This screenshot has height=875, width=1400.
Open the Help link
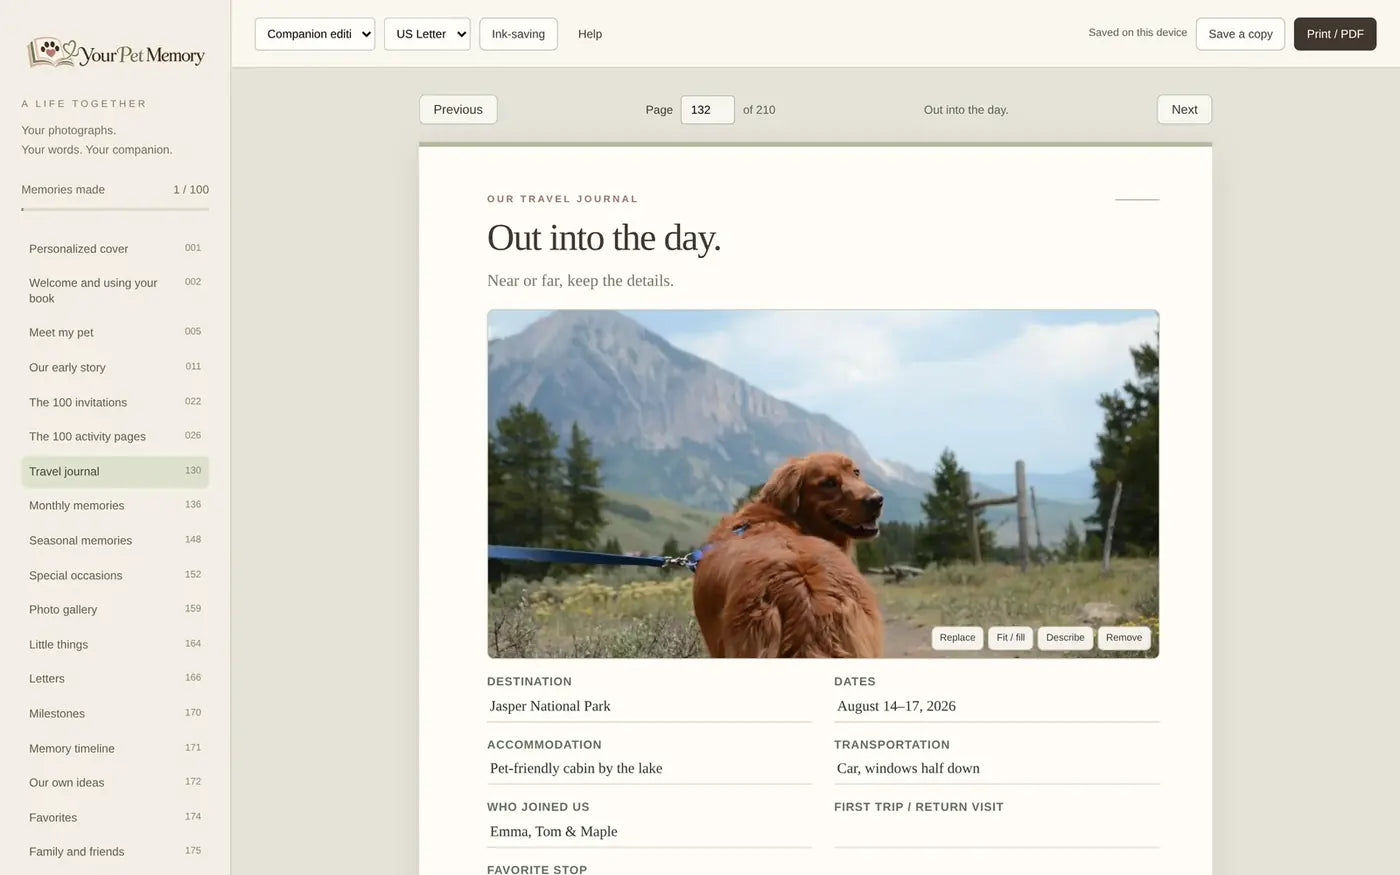[x=590, y=34]
